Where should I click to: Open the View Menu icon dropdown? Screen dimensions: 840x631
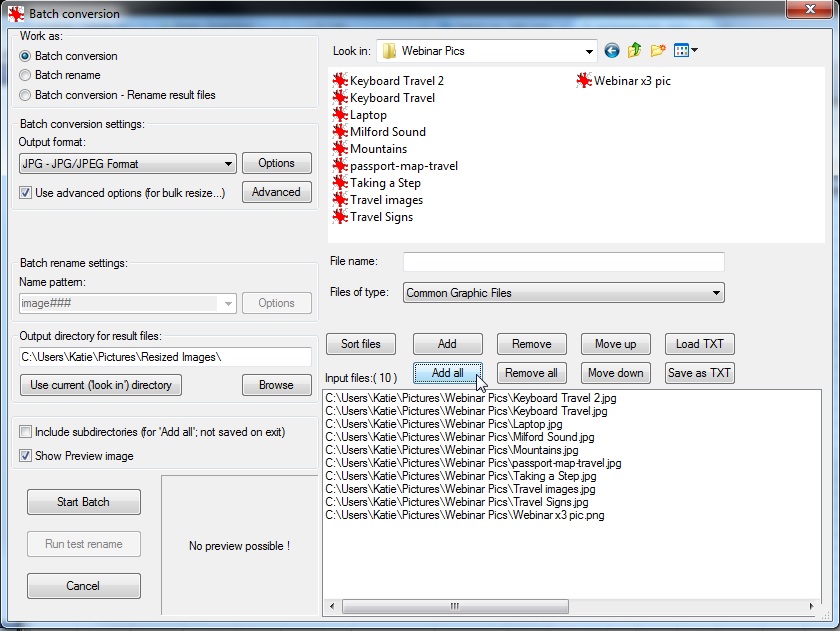(686, 51)
